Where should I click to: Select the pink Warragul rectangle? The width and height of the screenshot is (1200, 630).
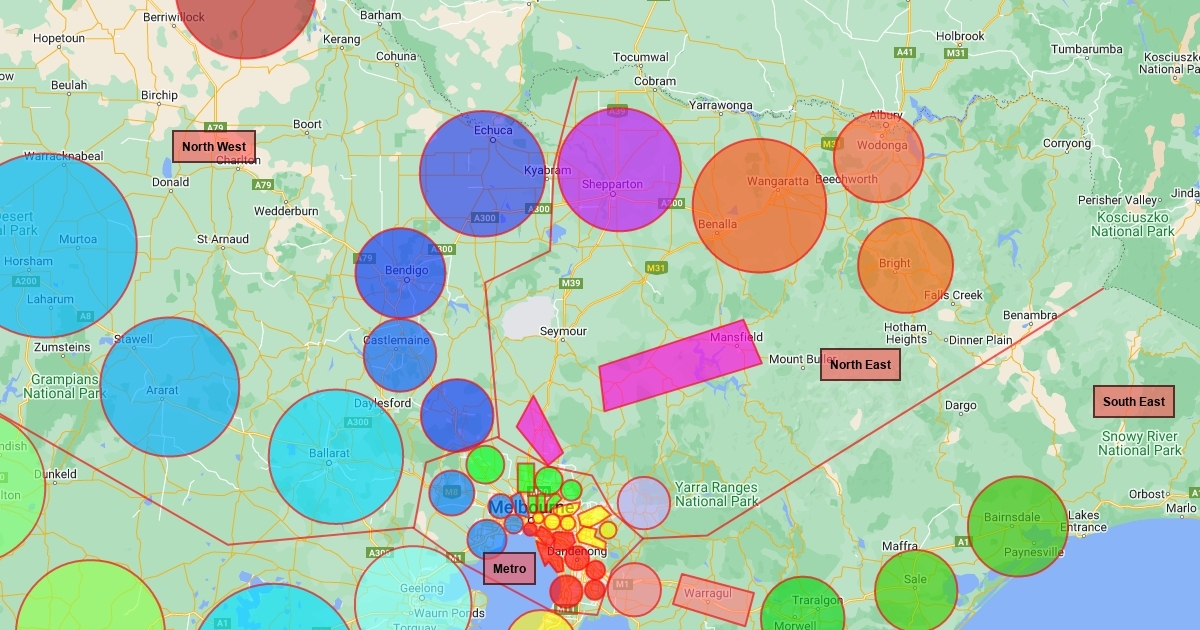click(x=713, y=596)
